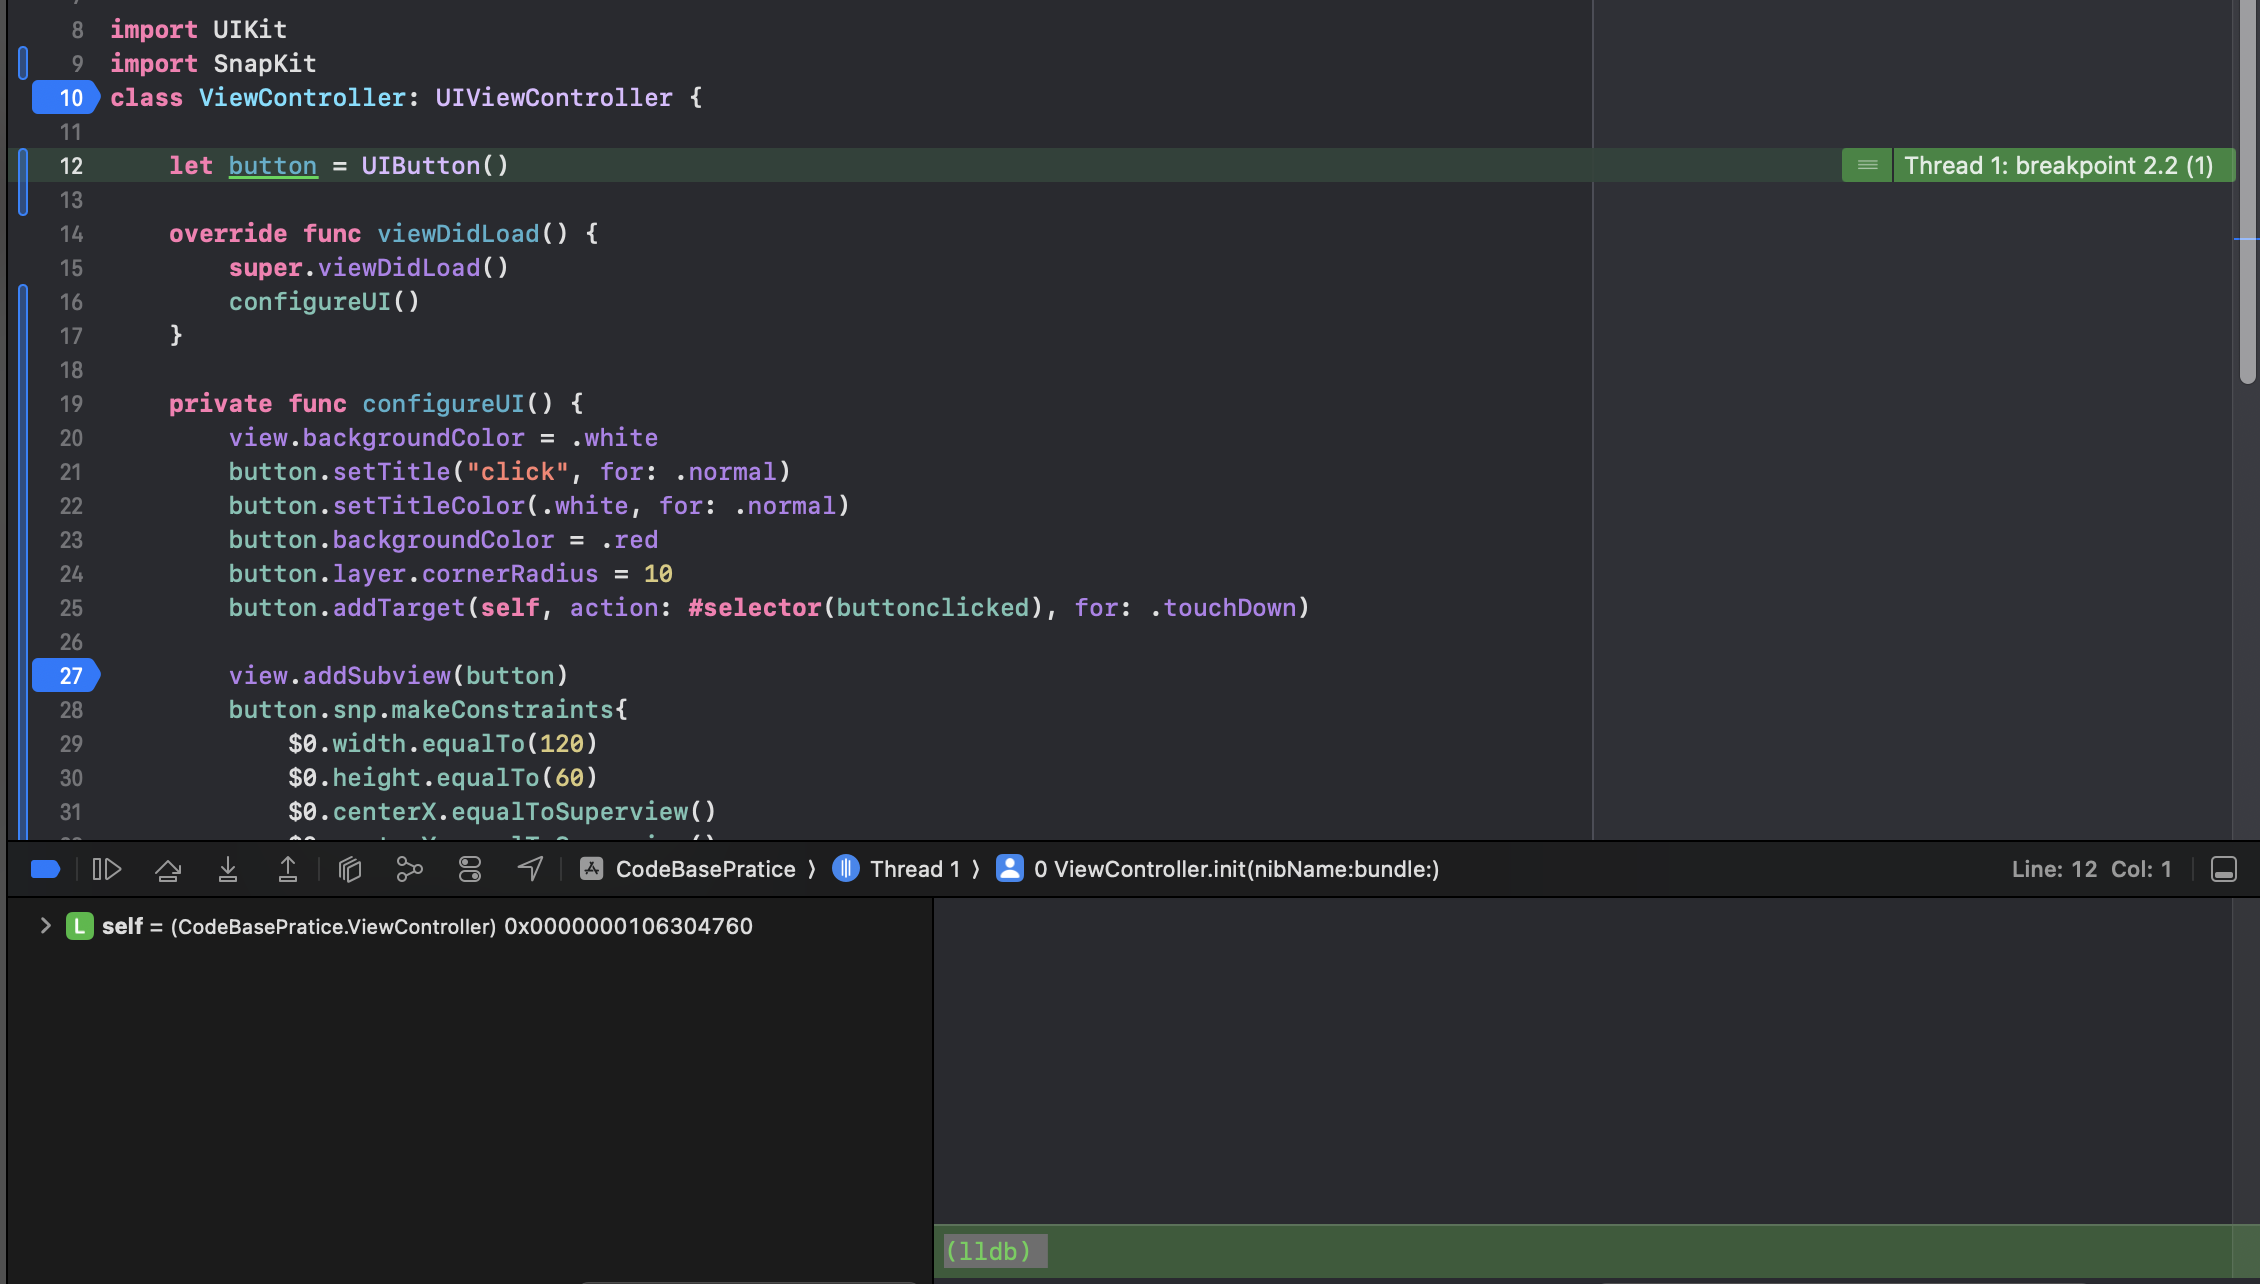
Task: Deactivate breakpoints using the blue breakpoint icon
Action: pos(45,869)
